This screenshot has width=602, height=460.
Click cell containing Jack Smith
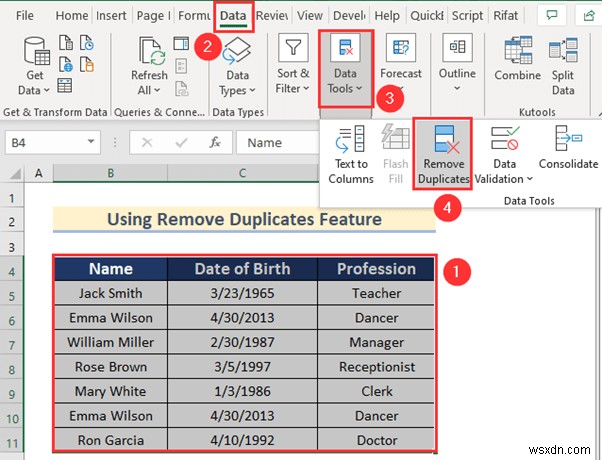111,293
